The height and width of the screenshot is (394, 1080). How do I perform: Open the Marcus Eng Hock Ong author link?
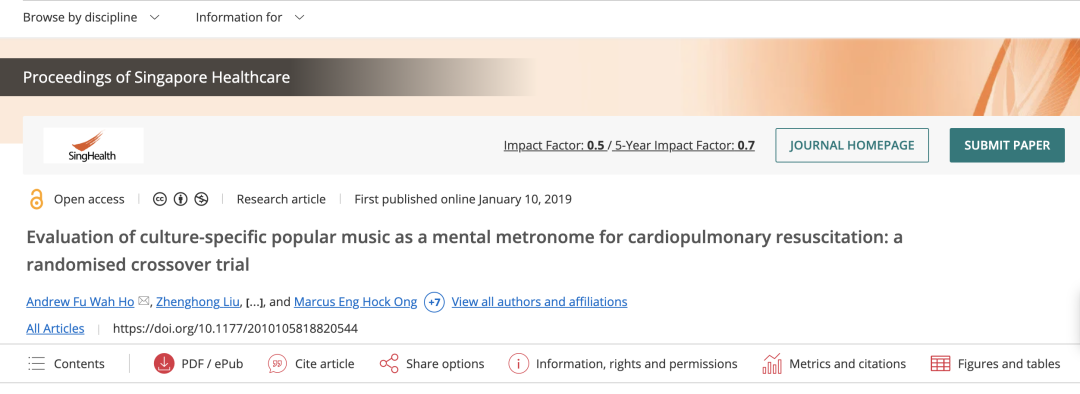(355, 302)
